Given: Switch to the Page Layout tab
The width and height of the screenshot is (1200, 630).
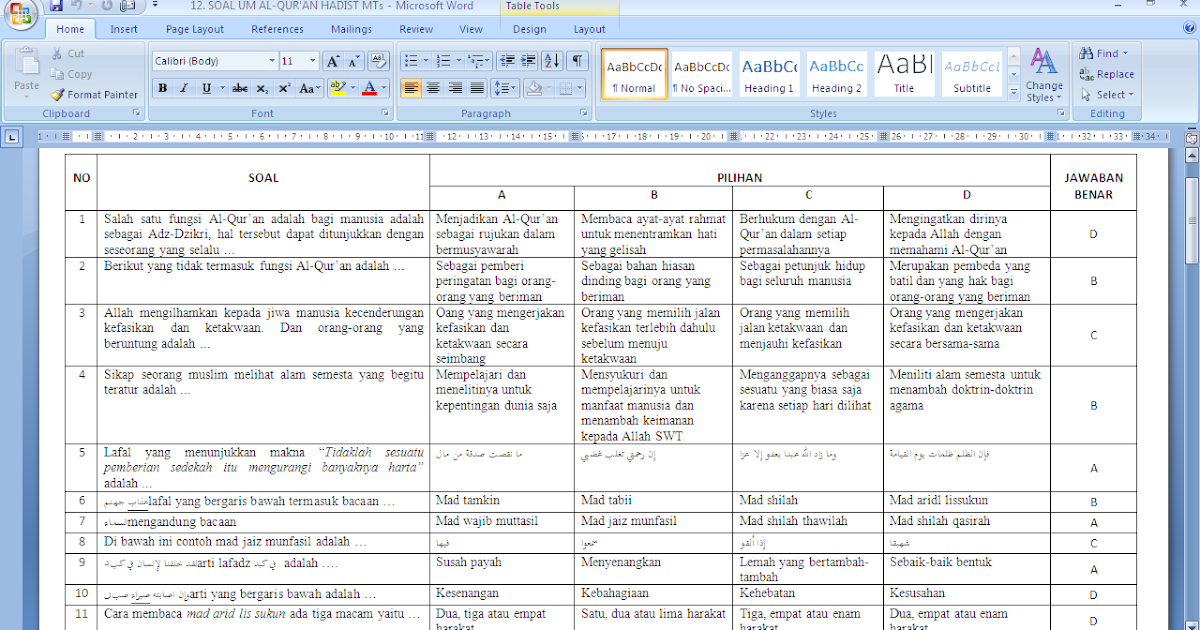Looking at the screenshot, I should tap(195, 30).
